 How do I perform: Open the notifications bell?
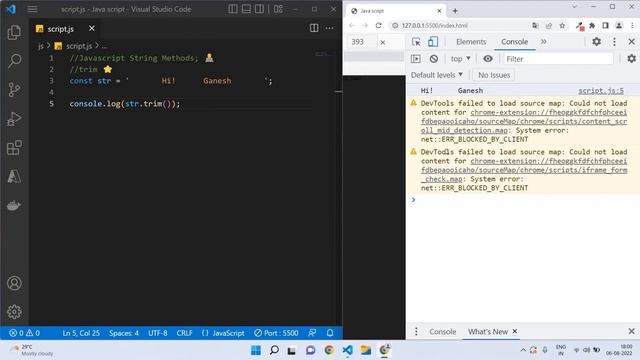(x=330, y=333)
